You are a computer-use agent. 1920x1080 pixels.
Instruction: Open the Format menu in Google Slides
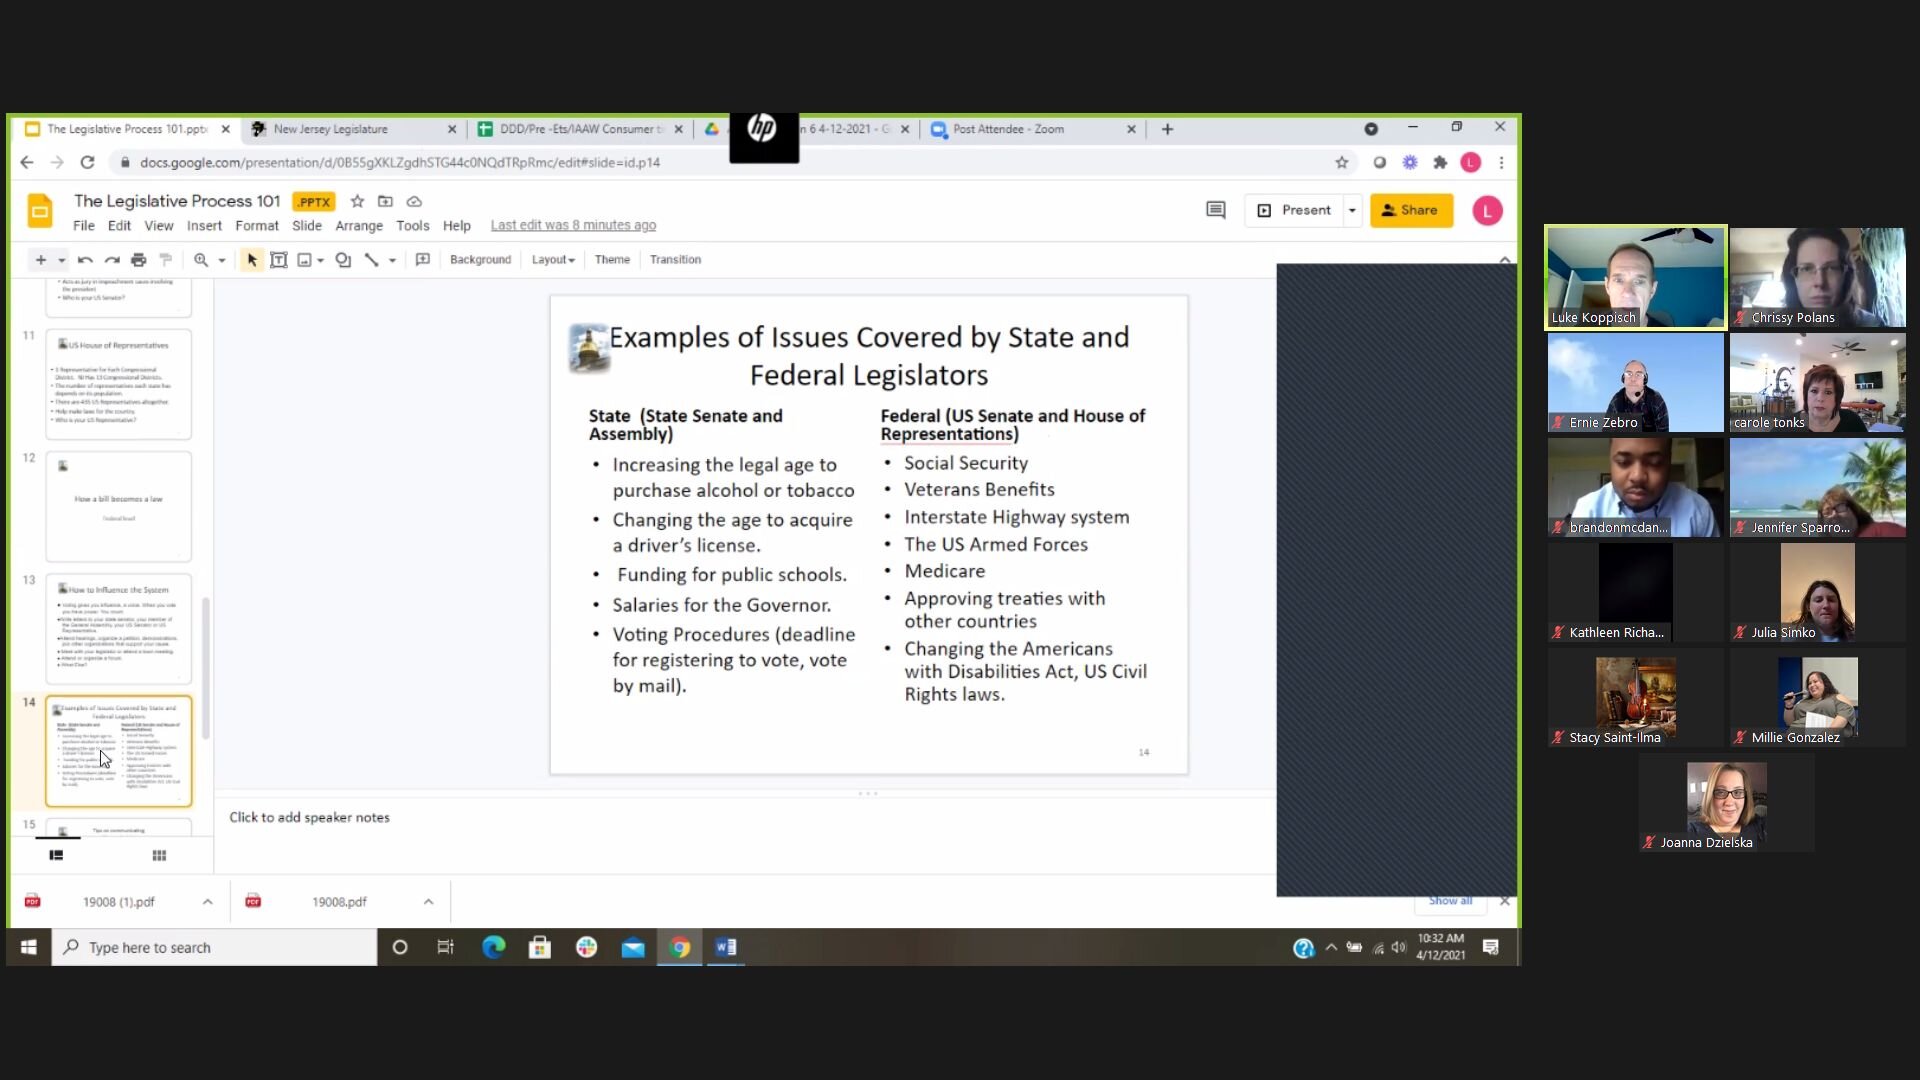pos(256,224)
